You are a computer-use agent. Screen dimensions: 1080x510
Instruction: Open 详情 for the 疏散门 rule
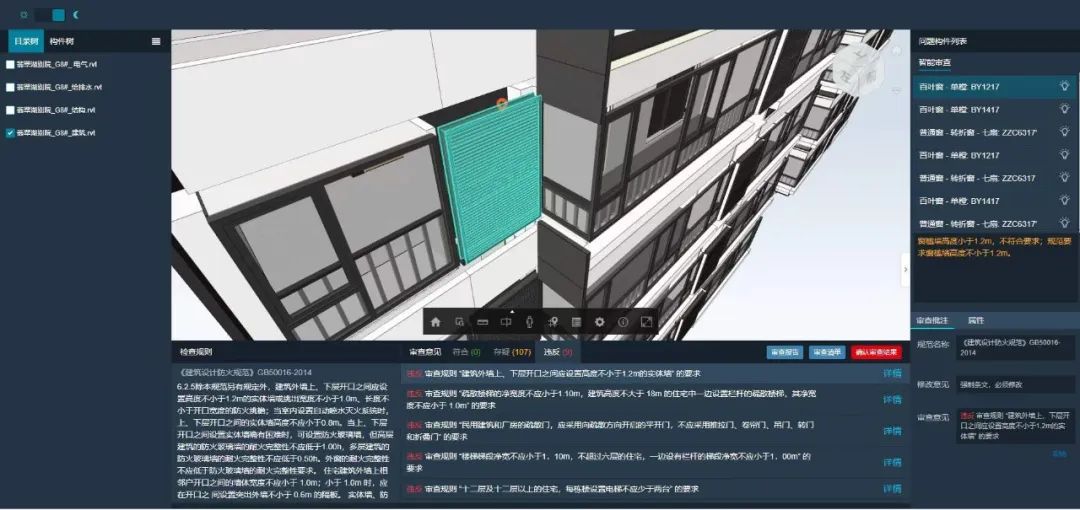click(892, 431)
